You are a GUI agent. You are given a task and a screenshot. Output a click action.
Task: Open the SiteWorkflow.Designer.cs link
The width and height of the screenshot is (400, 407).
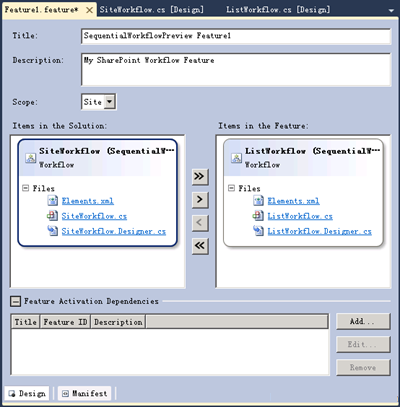tap(114, 231)
